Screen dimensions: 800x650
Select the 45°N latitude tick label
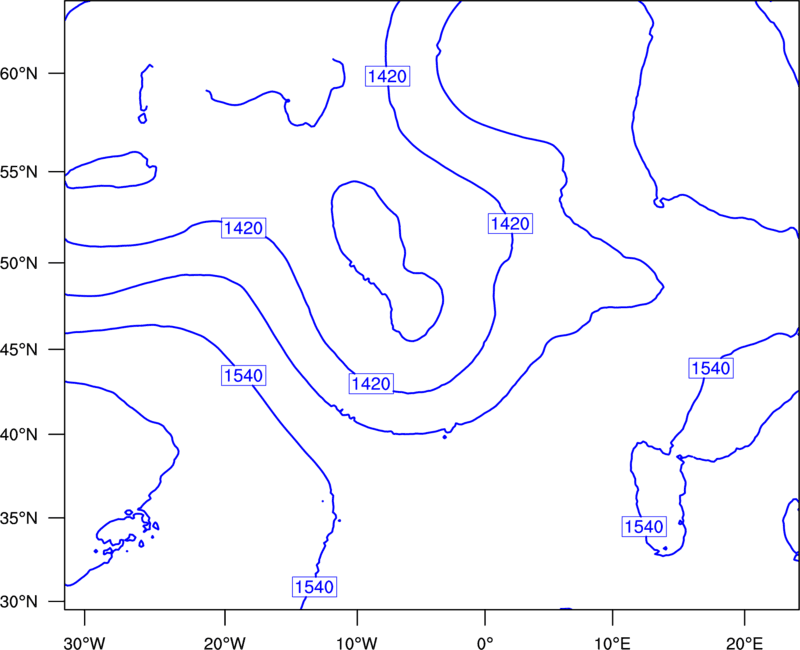click(19, 349)
